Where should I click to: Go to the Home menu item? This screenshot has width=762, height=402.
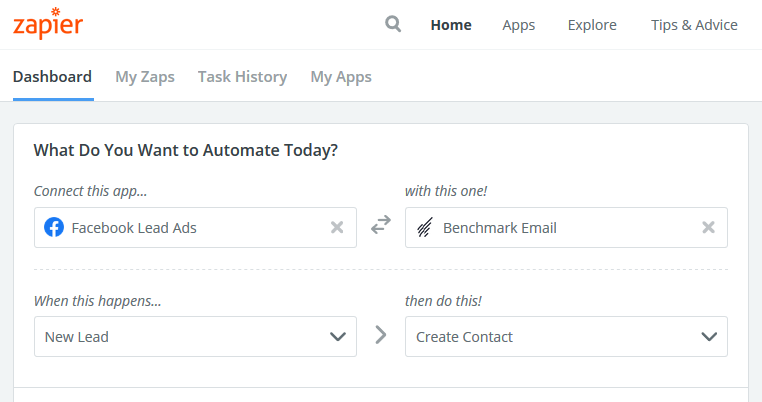click(451, 25)
